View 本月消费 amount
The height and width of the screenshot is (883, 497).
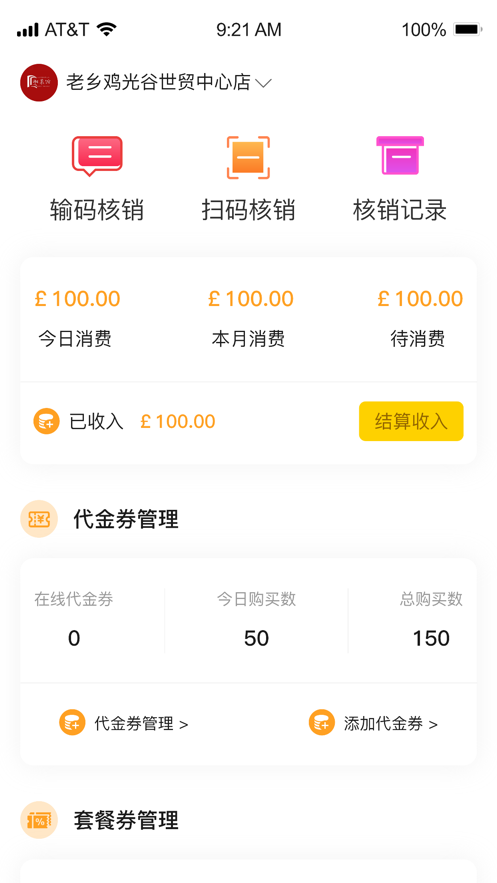point(250,298)
